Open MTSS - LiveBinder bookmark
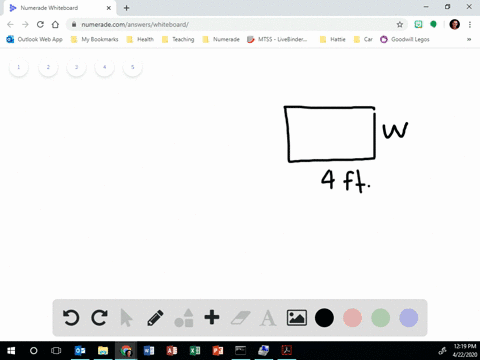The height and width of the screenshot is (360, 480). (x=277, y=39)
